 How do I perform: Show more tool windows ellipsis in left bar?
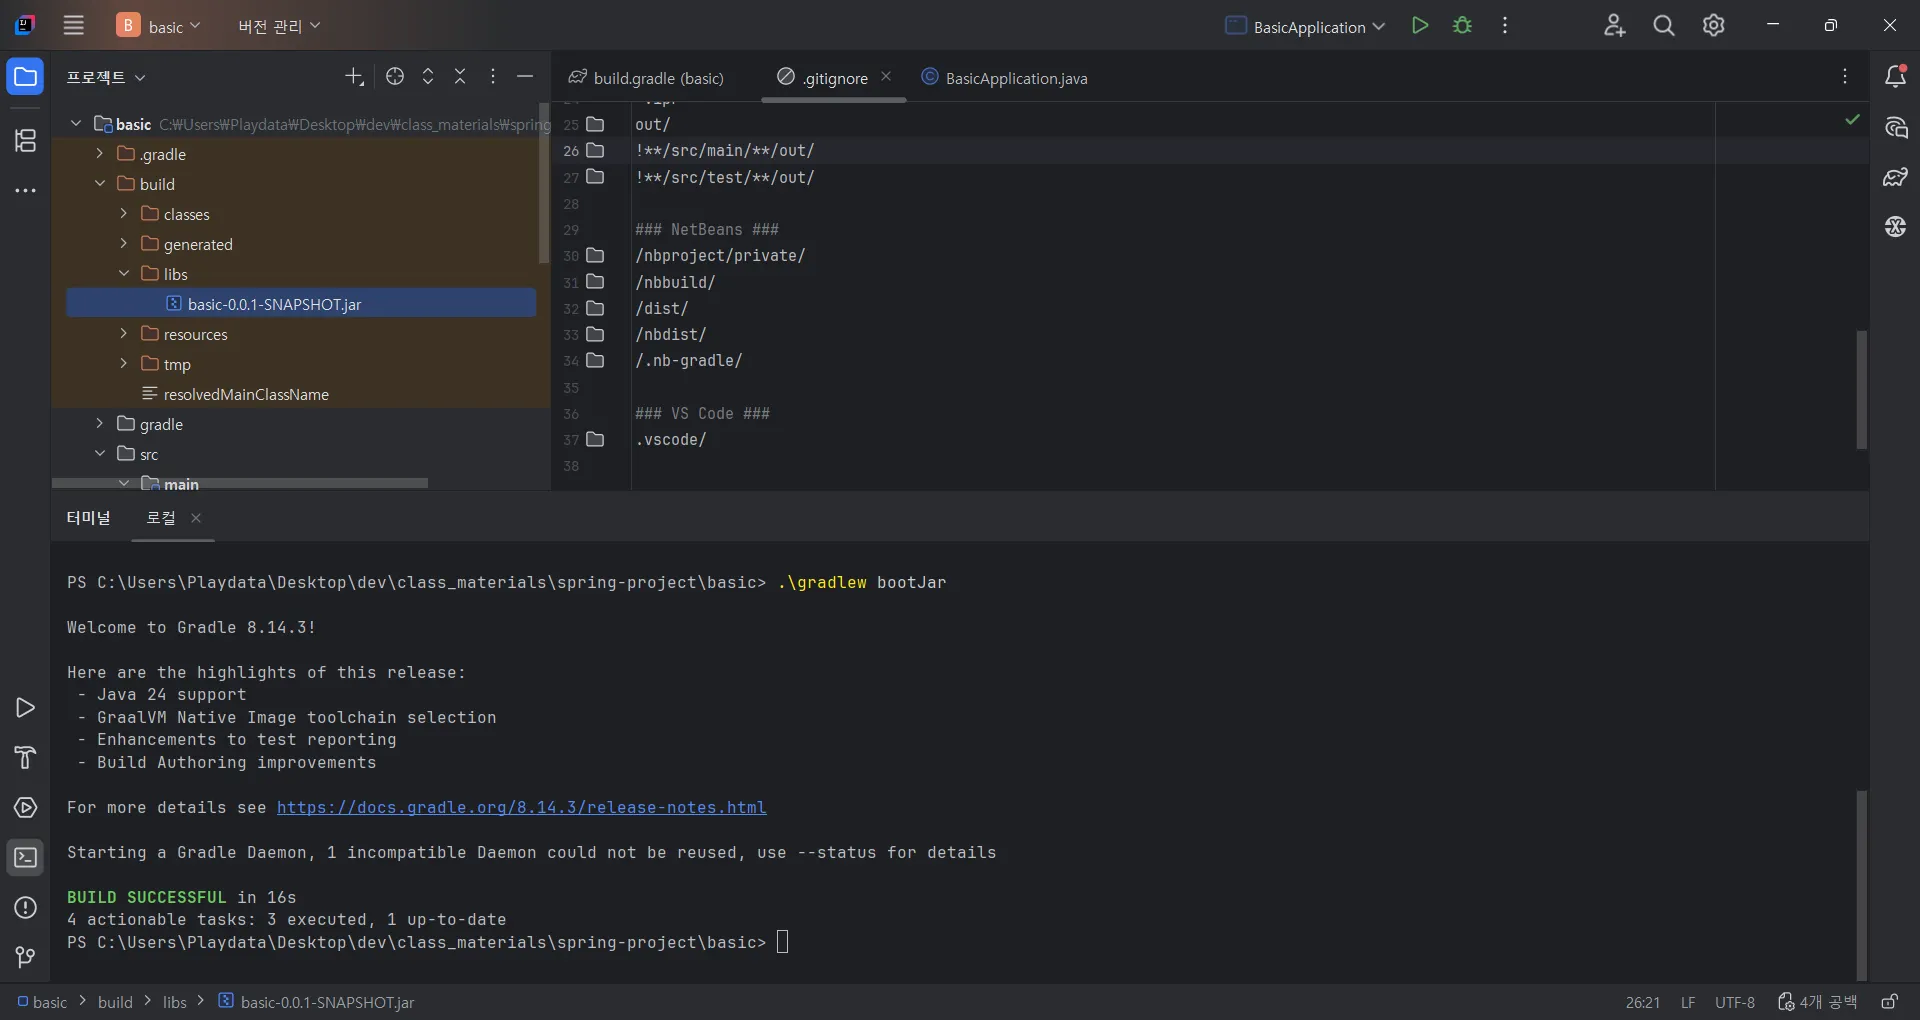25,190
